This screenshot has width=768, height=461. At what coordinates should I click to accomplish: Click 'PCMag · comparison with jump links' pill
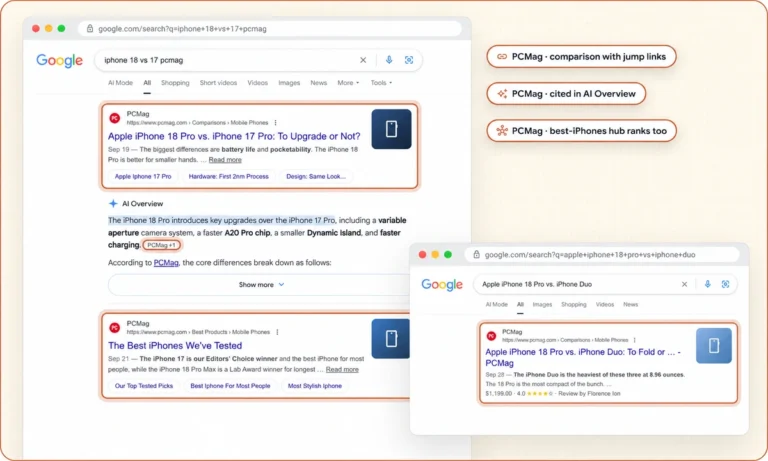click(581, 57)
